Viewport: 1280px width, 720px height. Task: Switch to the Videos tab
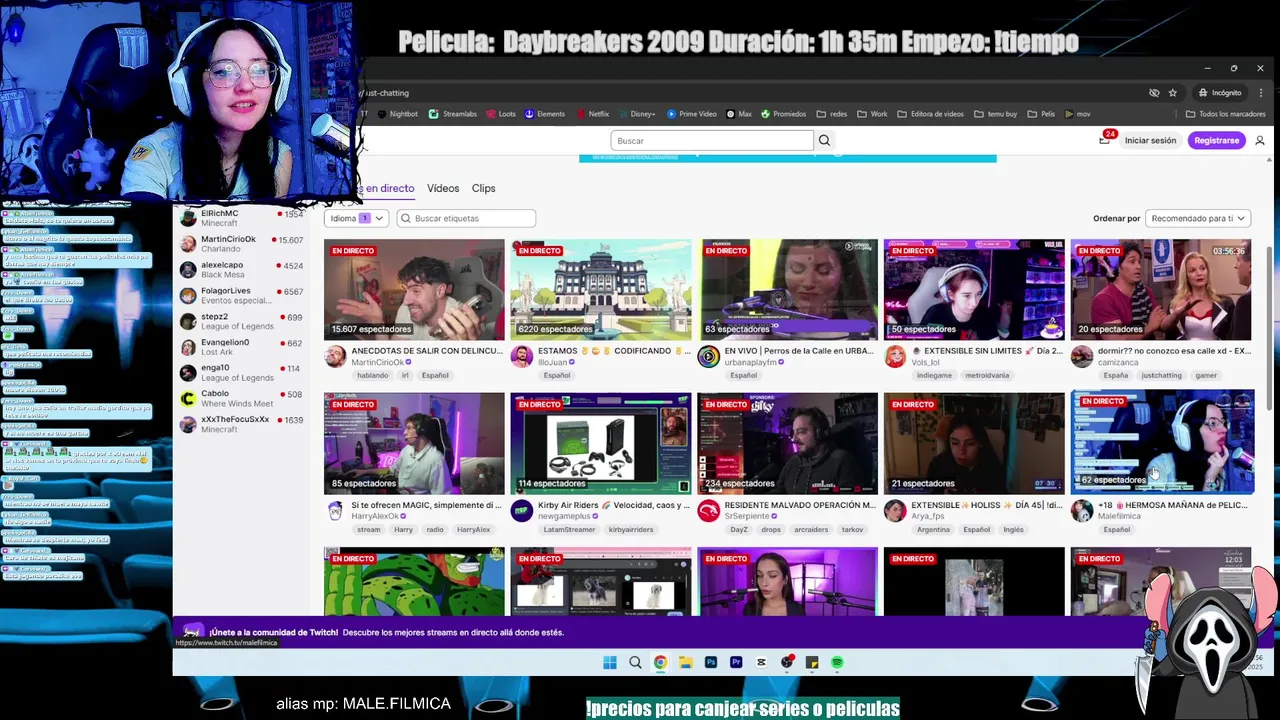coord(443,188)
